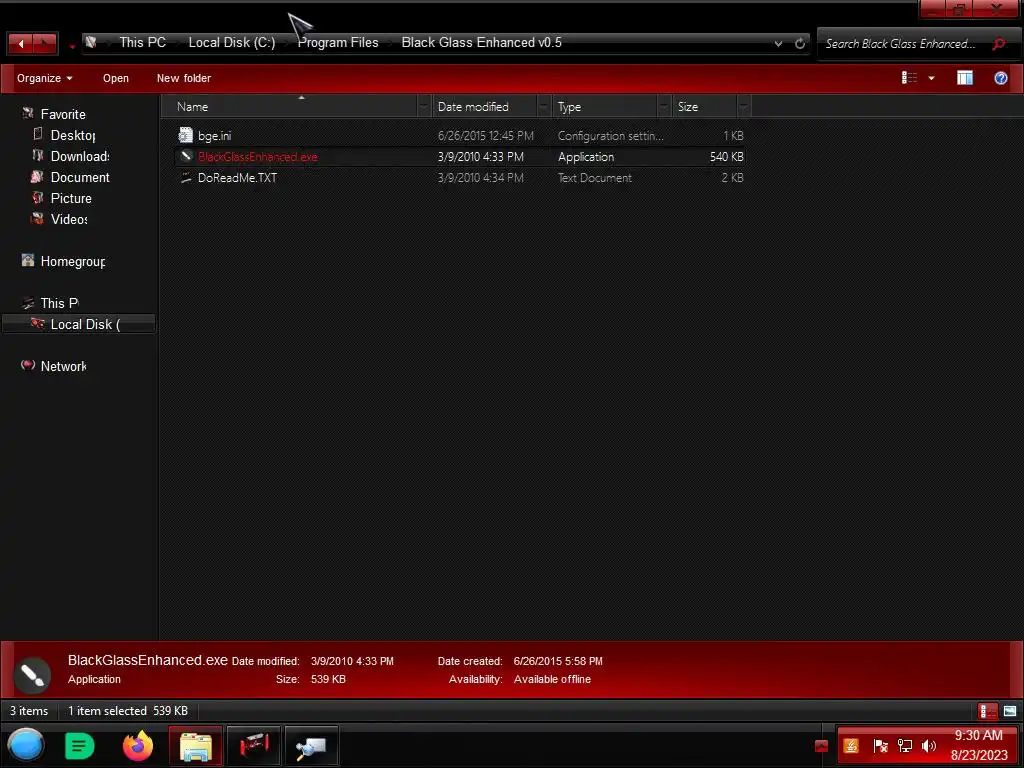Create a New folder
This screenshot has height=768, width=1024.
[184, 78]
